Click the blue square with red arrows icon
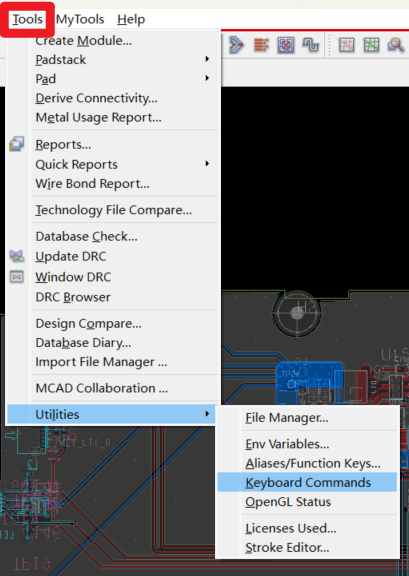This screenshot has height=576, width=409. pyautogui.click(x=286, y=45)
